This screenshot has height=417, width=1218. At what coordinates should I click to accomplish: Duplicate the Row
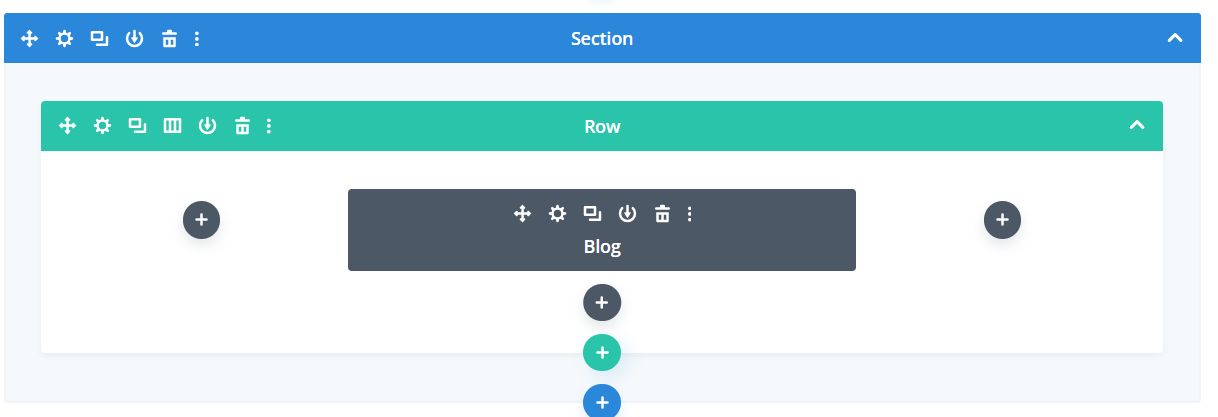pyautogui.click(x=137, y=126)
